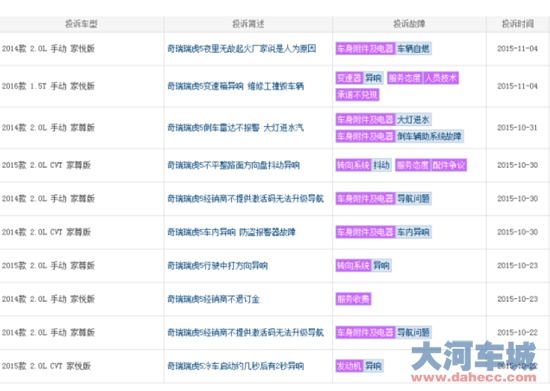Open complaint 冷车启动的几秒后有2秒异响

[235, 366]
